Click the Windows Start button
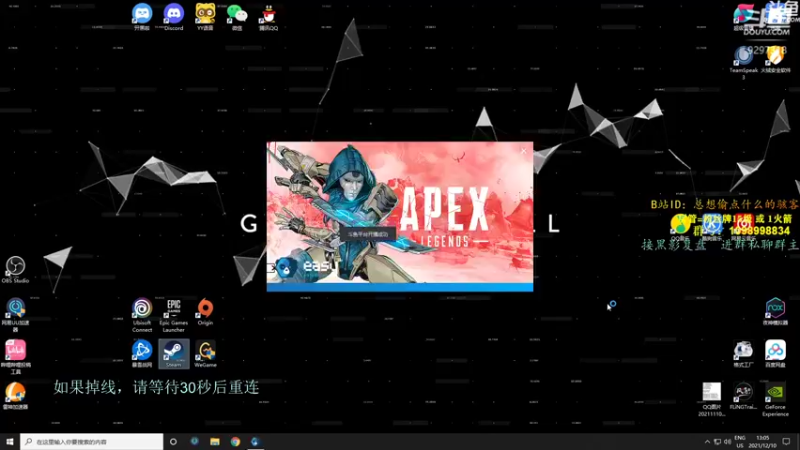Image resolution: width=800 pixels, height=450 pixels. tap(10, 441)
